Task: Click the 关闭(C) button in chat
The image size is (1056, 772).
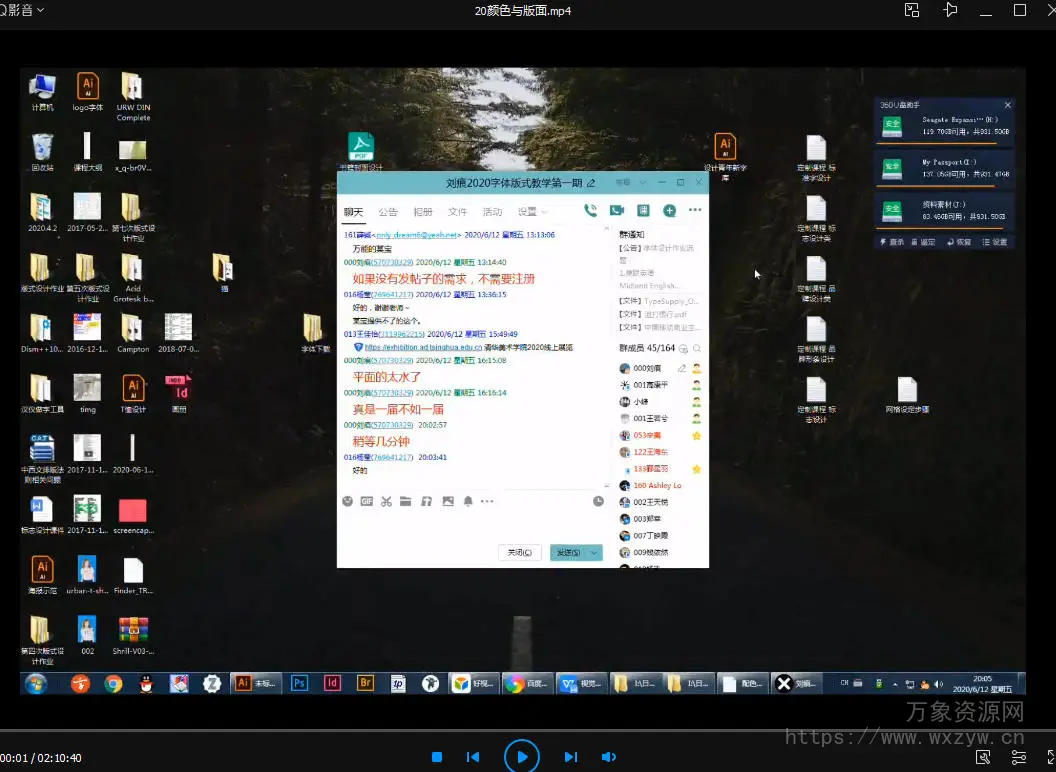Action: (520, 553)
